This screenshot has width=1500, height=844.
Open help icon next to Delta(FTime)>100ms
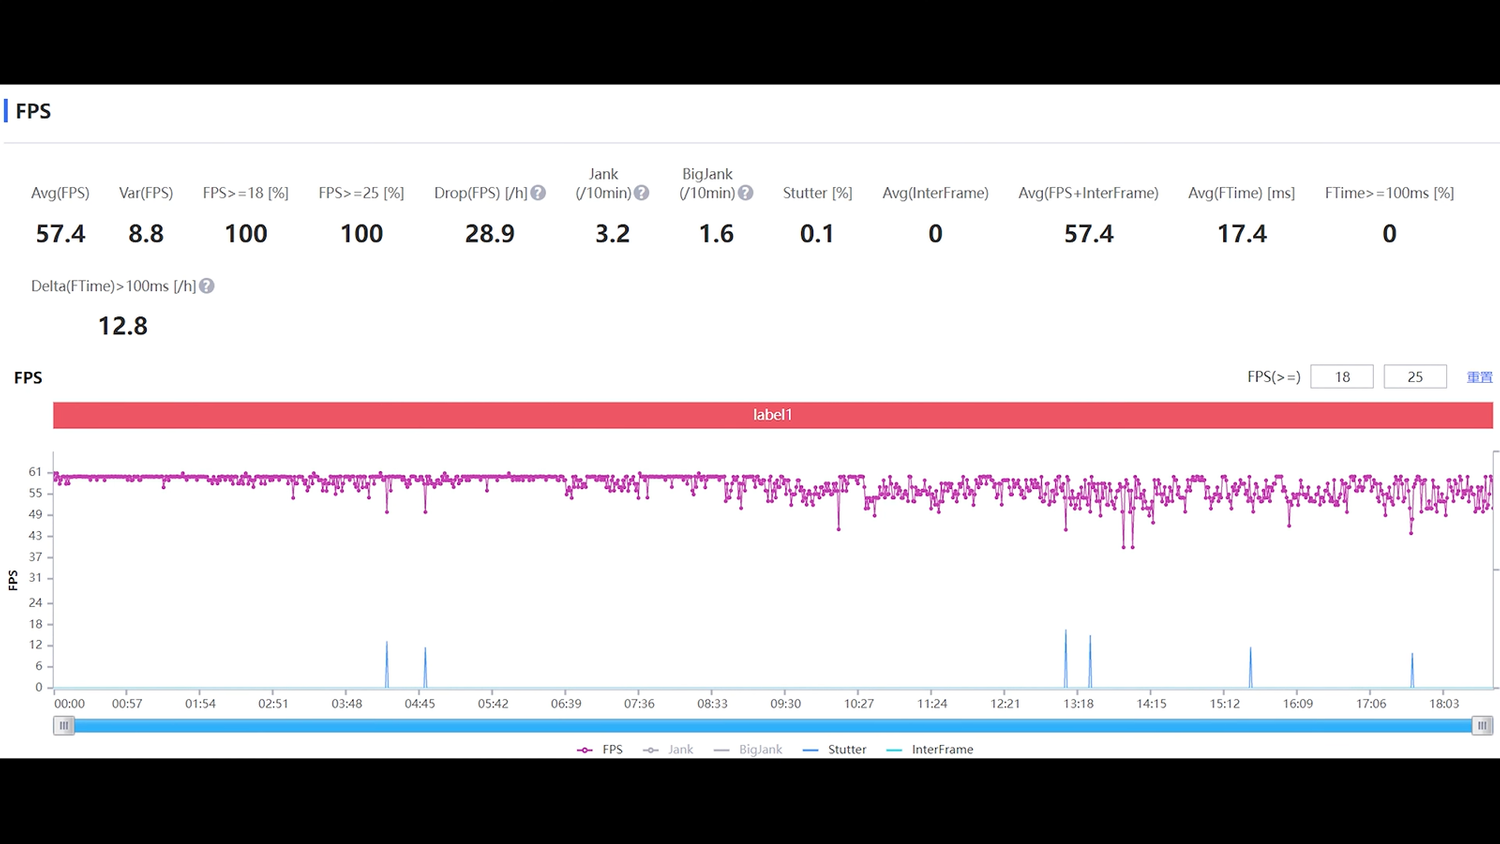[x=207, y=286]
